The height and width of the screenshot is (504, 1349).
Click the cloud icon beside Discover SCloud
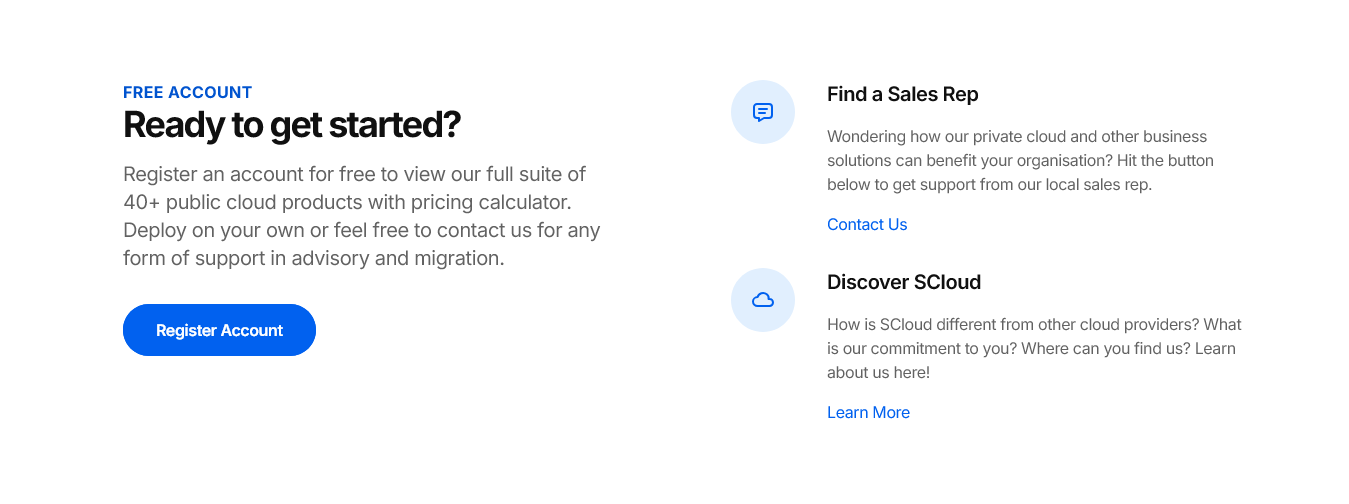click(x=763, y=300)
